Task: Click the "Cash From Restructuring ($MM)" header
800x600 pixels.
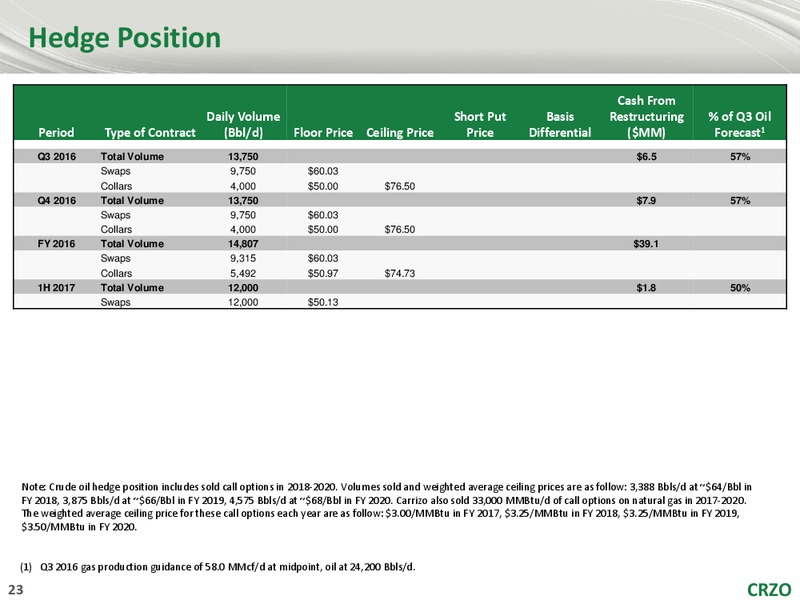Action: click(646, 117)
